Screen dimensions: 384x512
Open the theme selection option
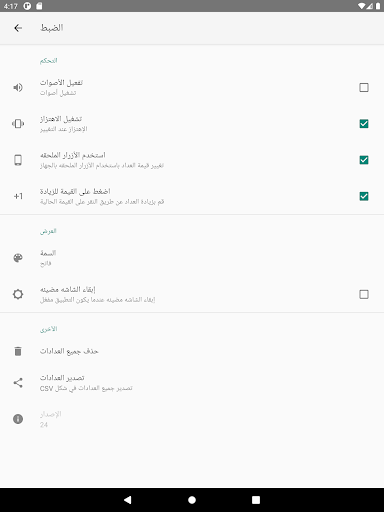pyautogui.click(x=192, y=258)
